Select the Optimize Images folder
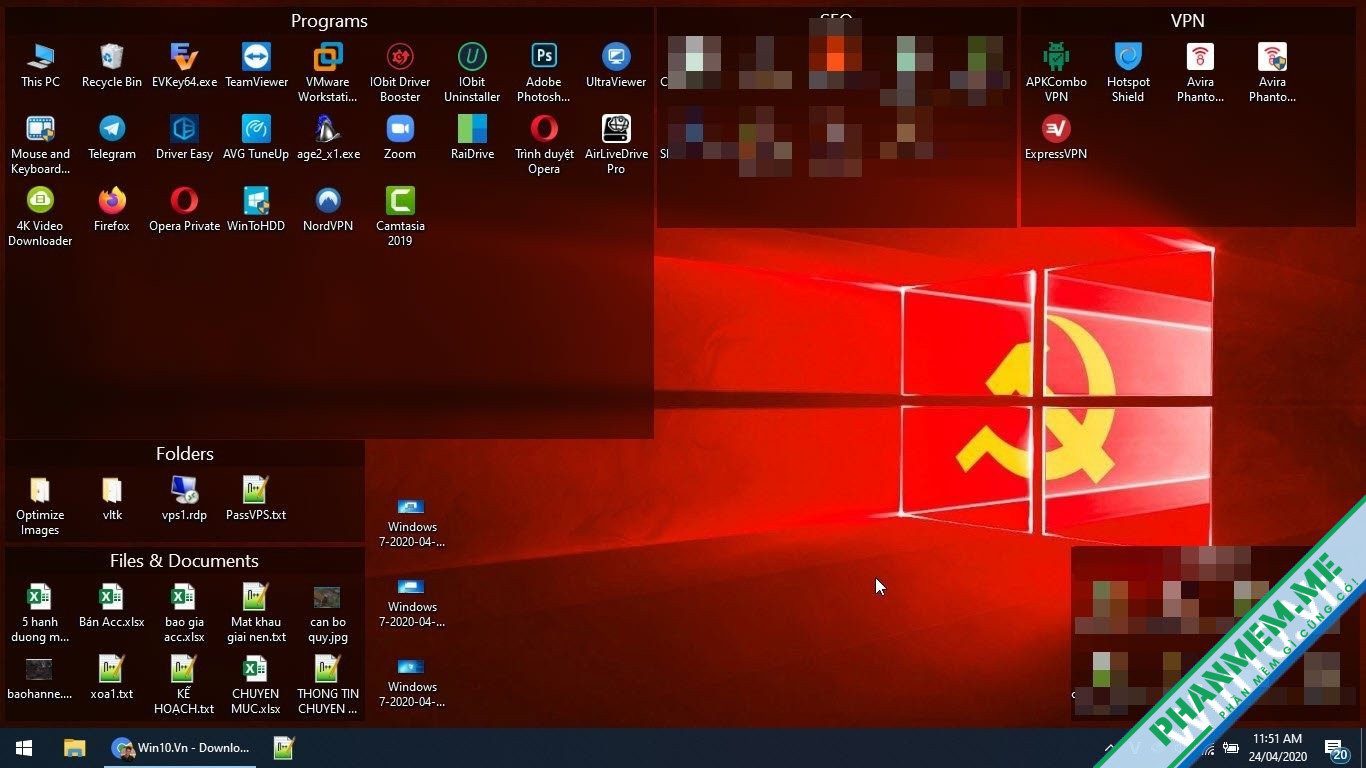The width and height of the screenshot is (1366, 768). pyautogui.click(x=40, y=505)
